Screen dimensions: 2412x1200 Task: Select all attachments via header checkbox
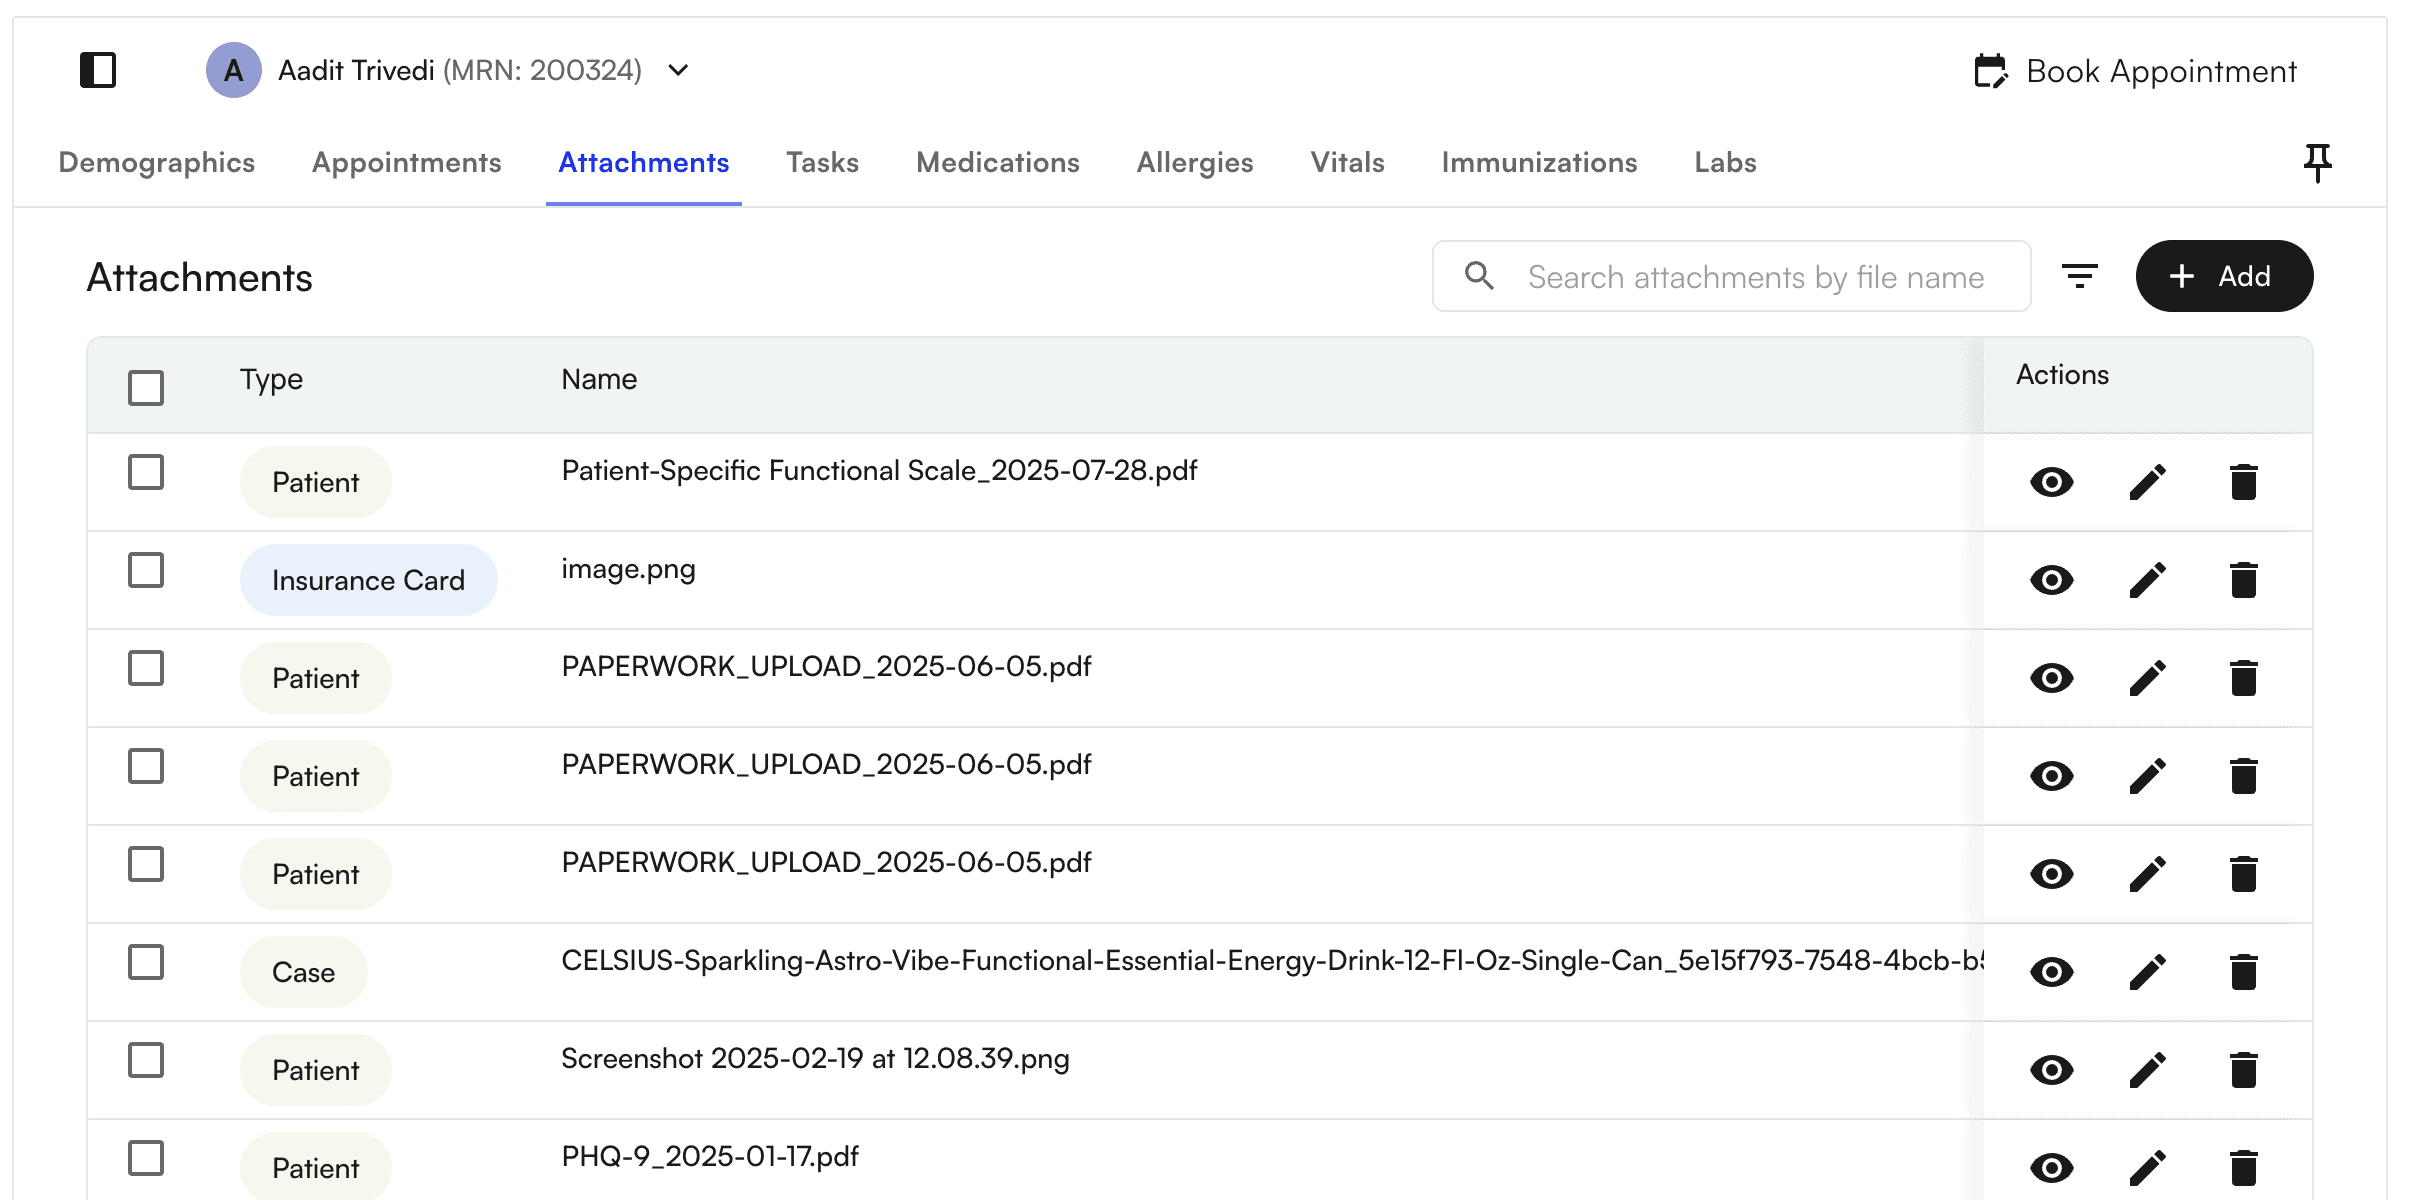[x=144, y=387]
